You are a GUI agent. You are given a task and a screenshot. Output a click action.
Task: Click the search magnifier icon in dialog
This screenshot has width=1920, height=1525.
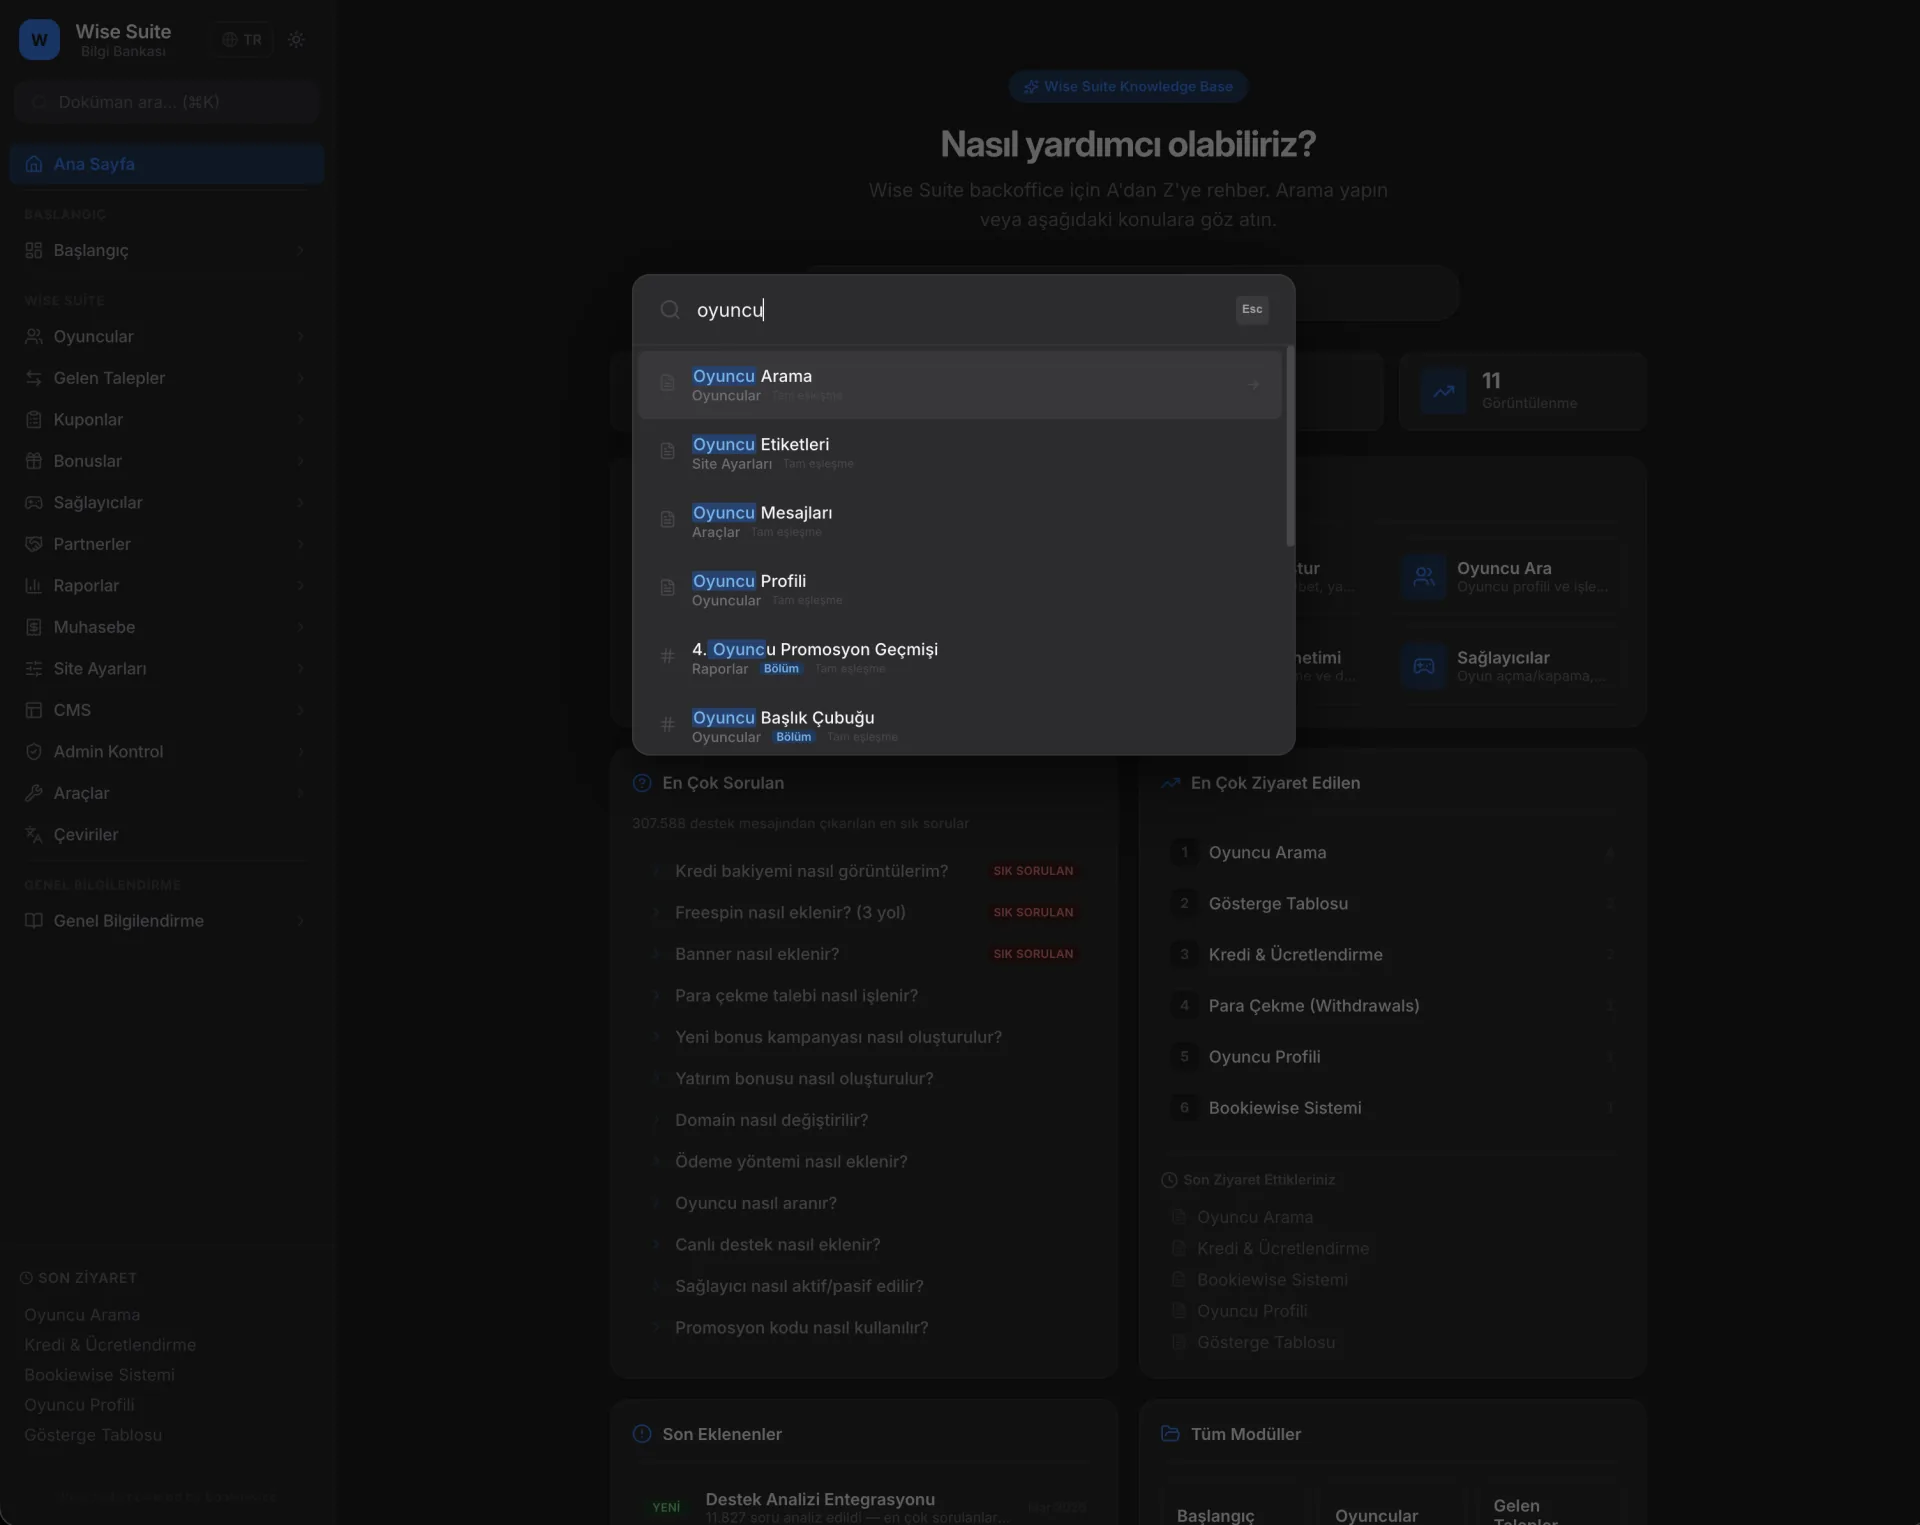pyautogui.click(x=670, y=310)
